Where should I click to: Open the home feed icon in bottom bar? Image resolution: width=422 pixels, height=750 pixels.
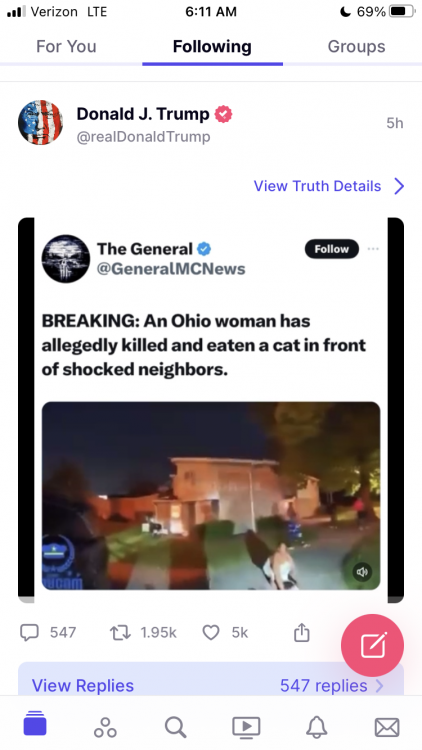point(35,723)
